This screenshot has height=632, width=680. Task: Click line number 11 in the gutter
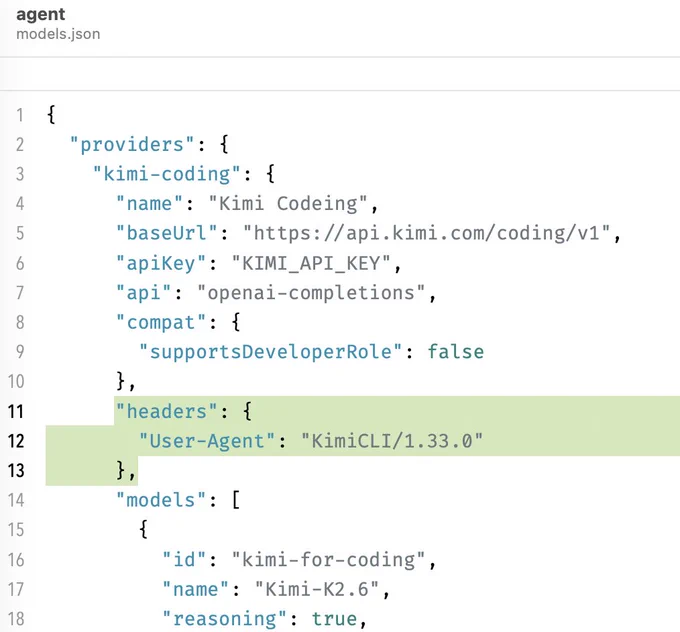tap(16, 411)
